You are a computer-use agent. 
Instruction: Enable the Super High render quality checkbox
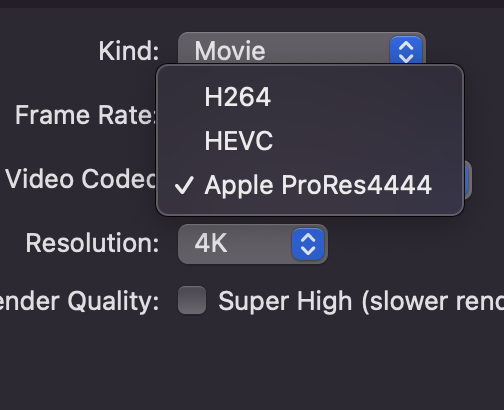192,300
